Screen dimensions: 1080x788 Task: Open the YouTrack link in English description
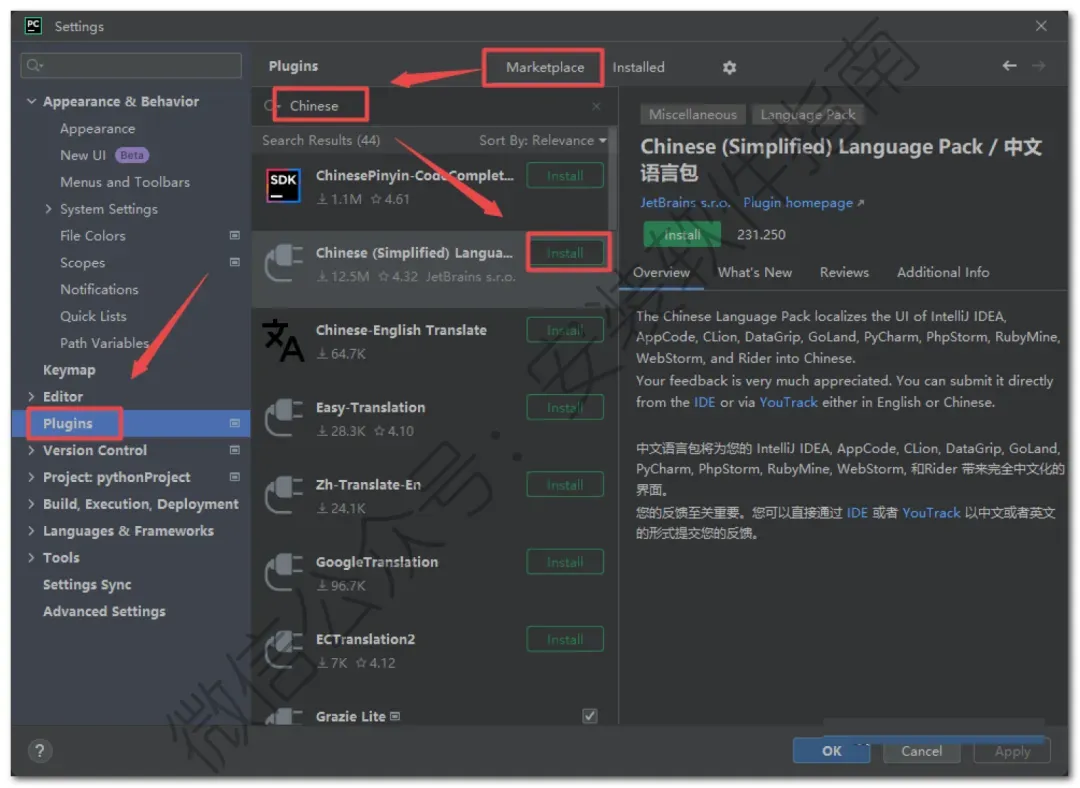coord(788,402)
